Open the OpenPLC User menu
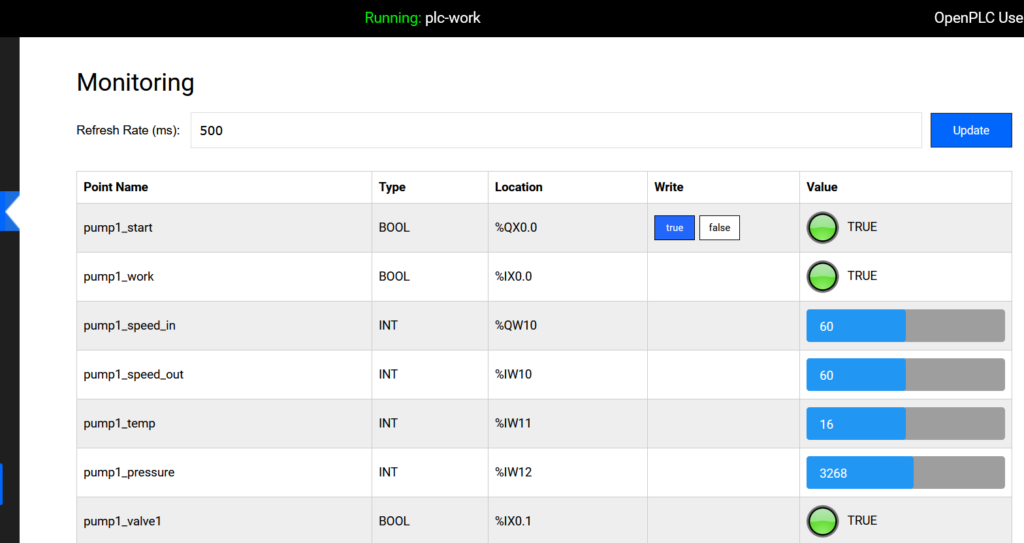The image size is (1024, 543). [x=977, y=18]
